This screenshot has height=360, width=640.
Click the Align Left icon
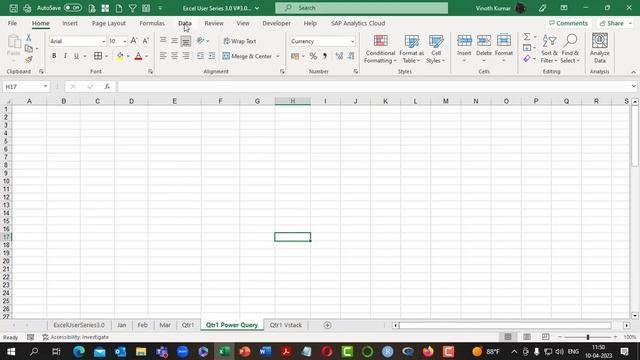pyautogui.click(x=163, y=56)
